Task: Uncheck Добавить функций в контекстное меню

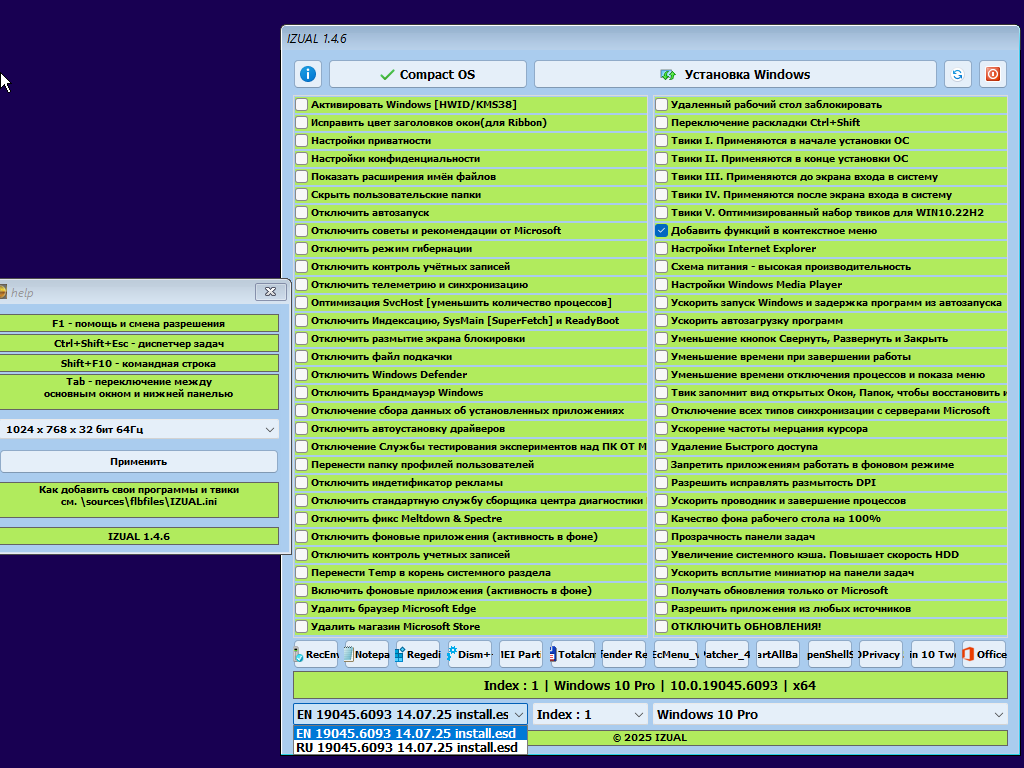Action: [662, 231]
